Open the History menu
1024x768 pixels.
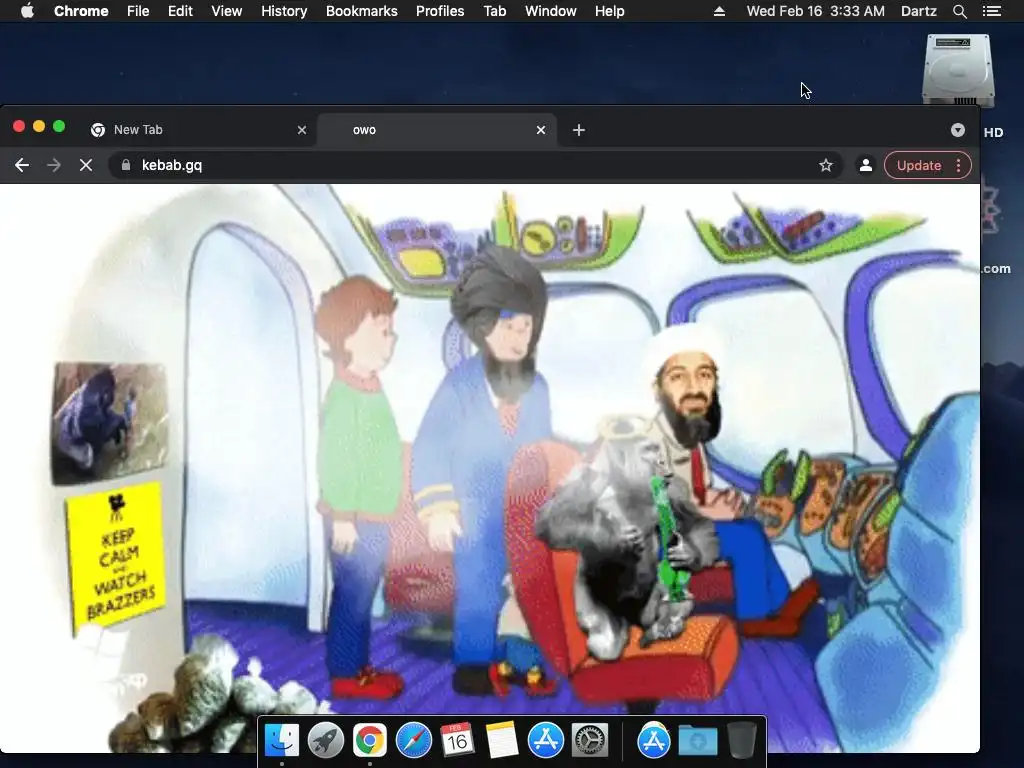pyautogui.click(x=284, y=11)
